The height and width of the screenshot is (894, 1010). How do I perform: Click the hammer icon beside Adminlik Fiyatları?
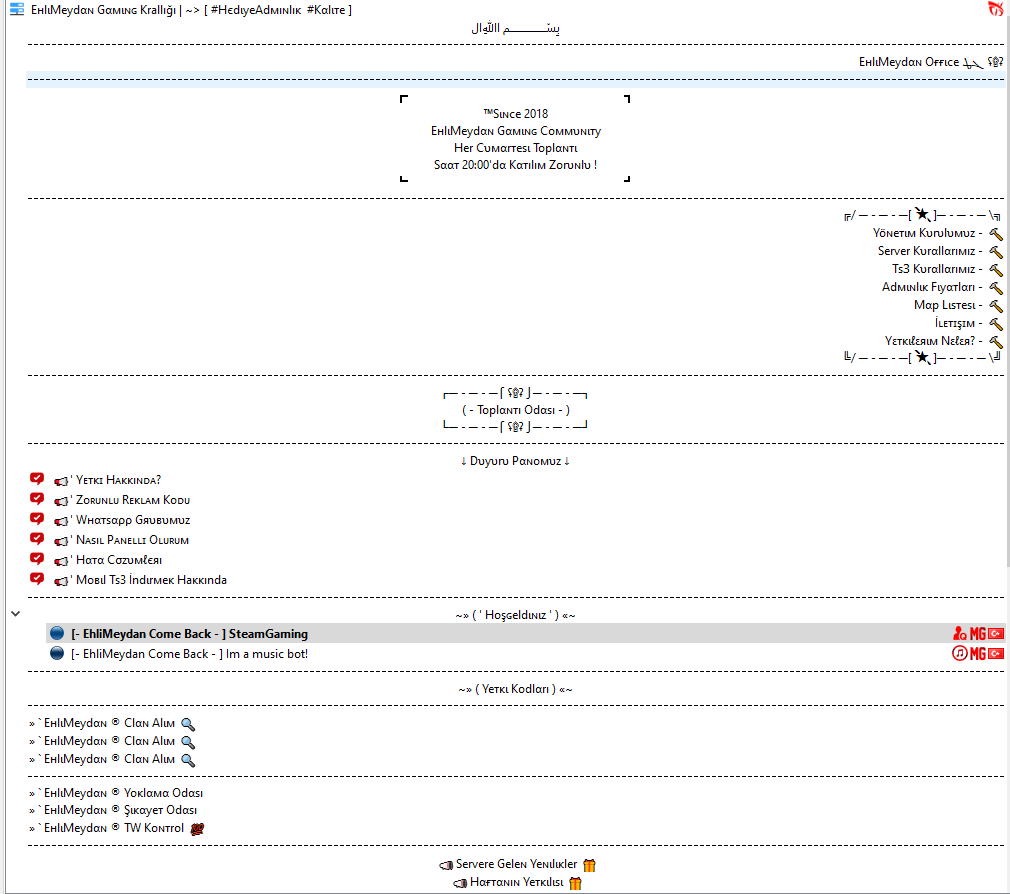pyautogui.click(x=996, y=288)
